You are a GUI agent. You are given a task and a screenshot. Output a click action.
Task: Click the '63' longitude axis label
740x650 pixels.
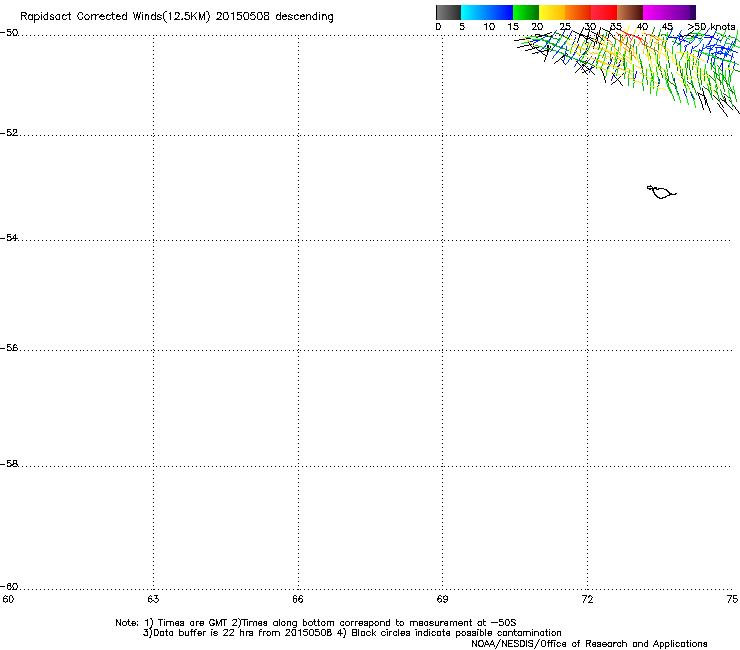click(153, 599)
